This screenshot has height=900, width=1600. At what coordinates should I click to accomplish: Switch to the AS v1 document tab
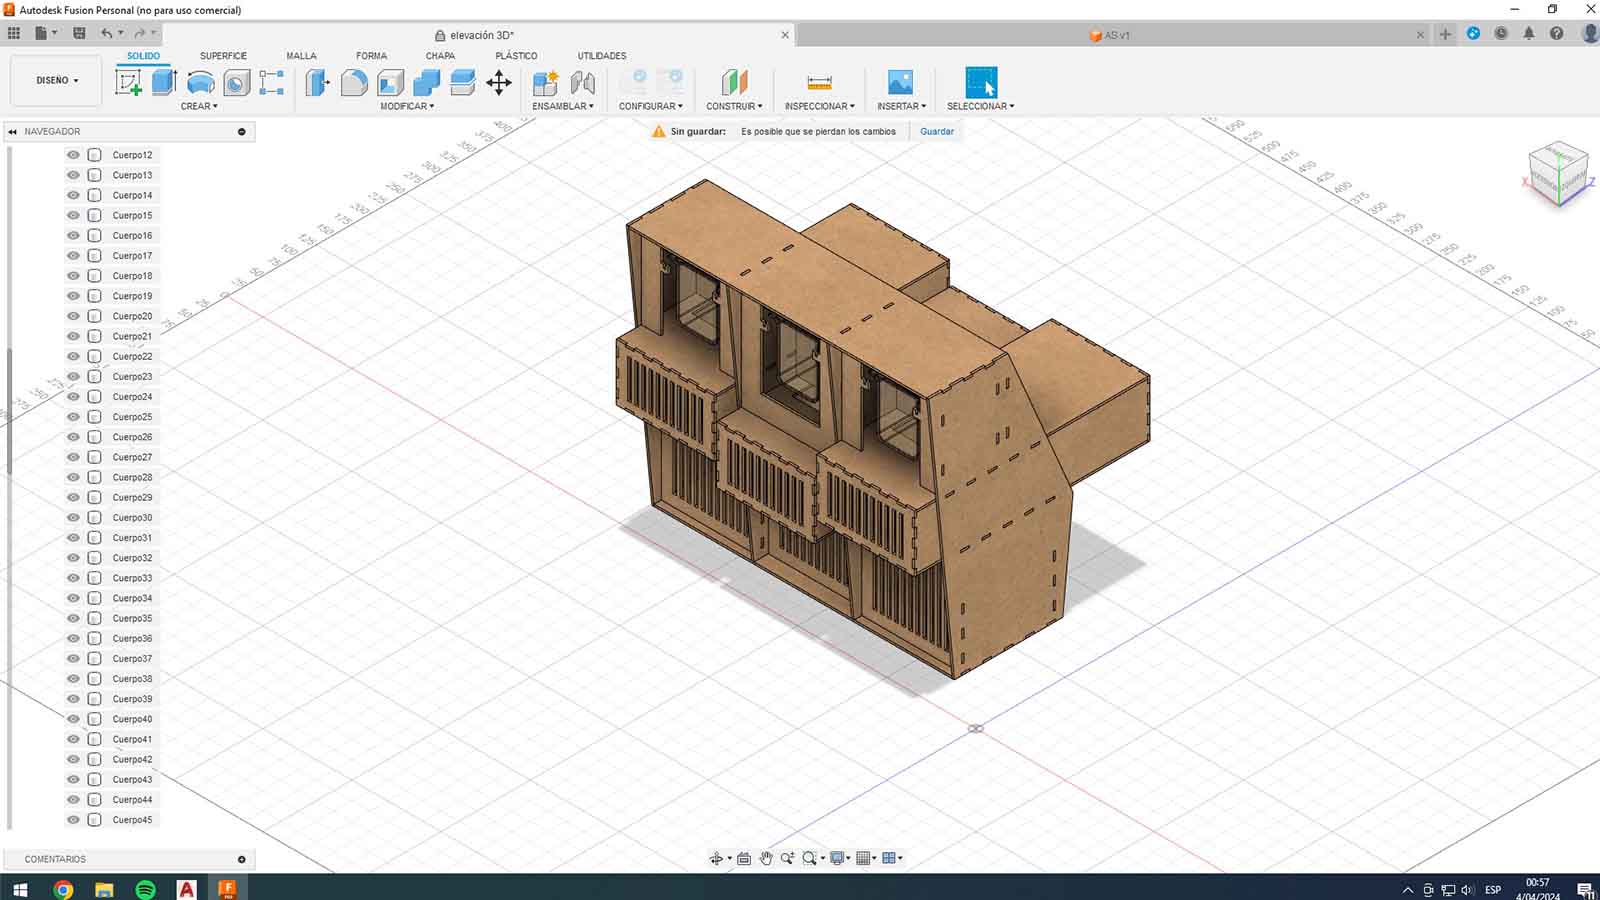click(x=1110, y=35)
